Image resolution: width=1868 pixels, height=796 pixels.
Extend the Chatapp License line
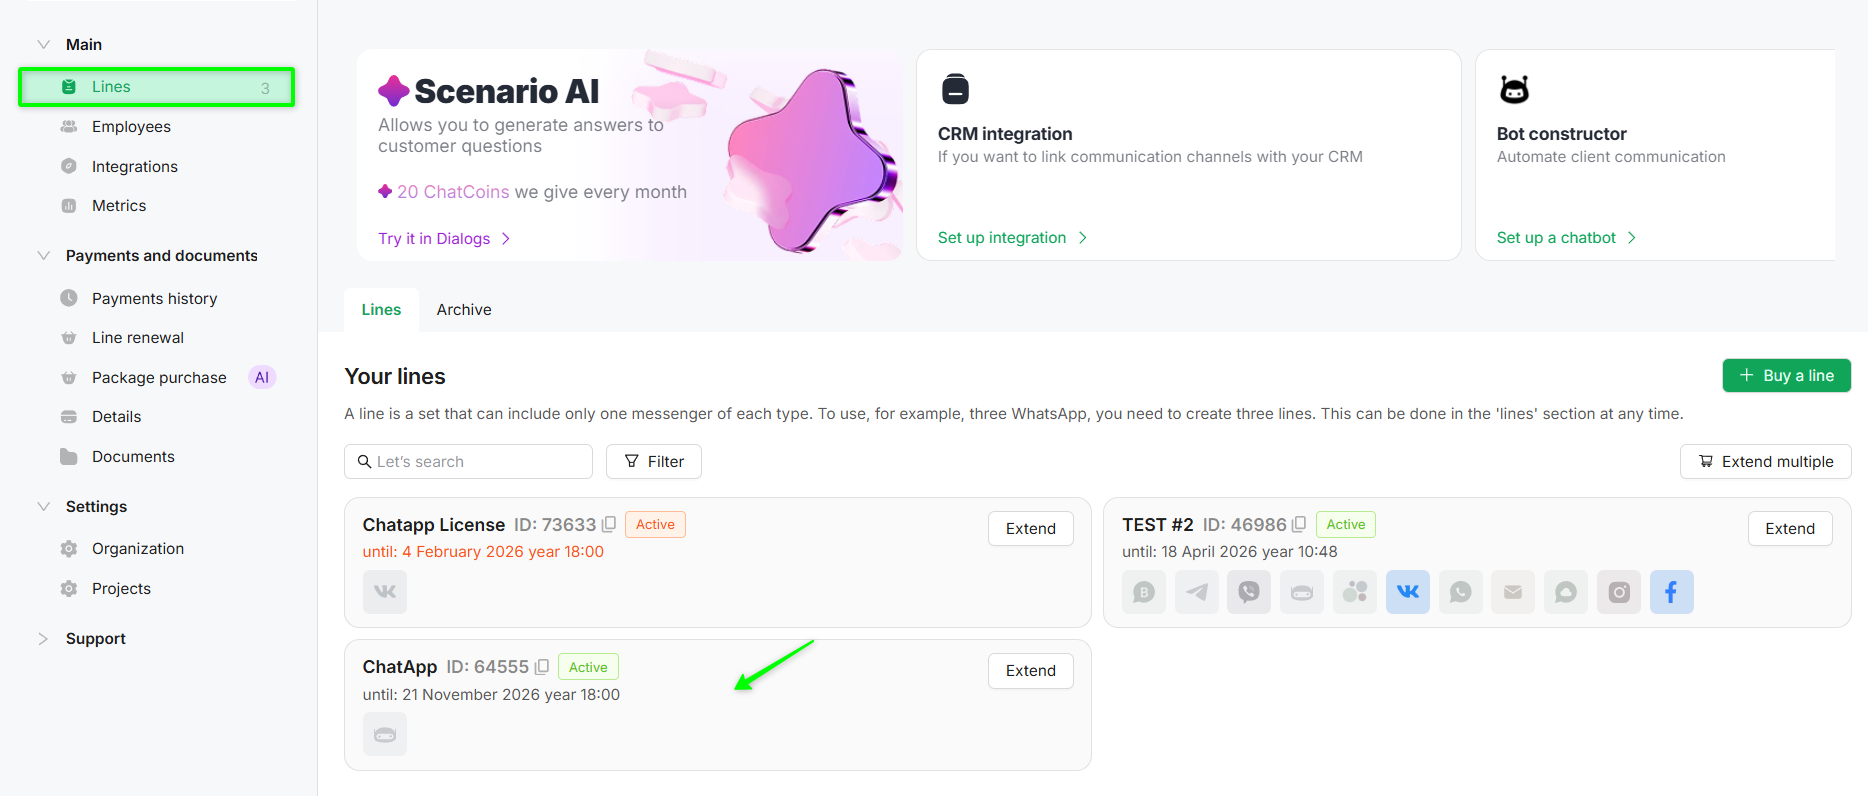[x=1030, y=529]
